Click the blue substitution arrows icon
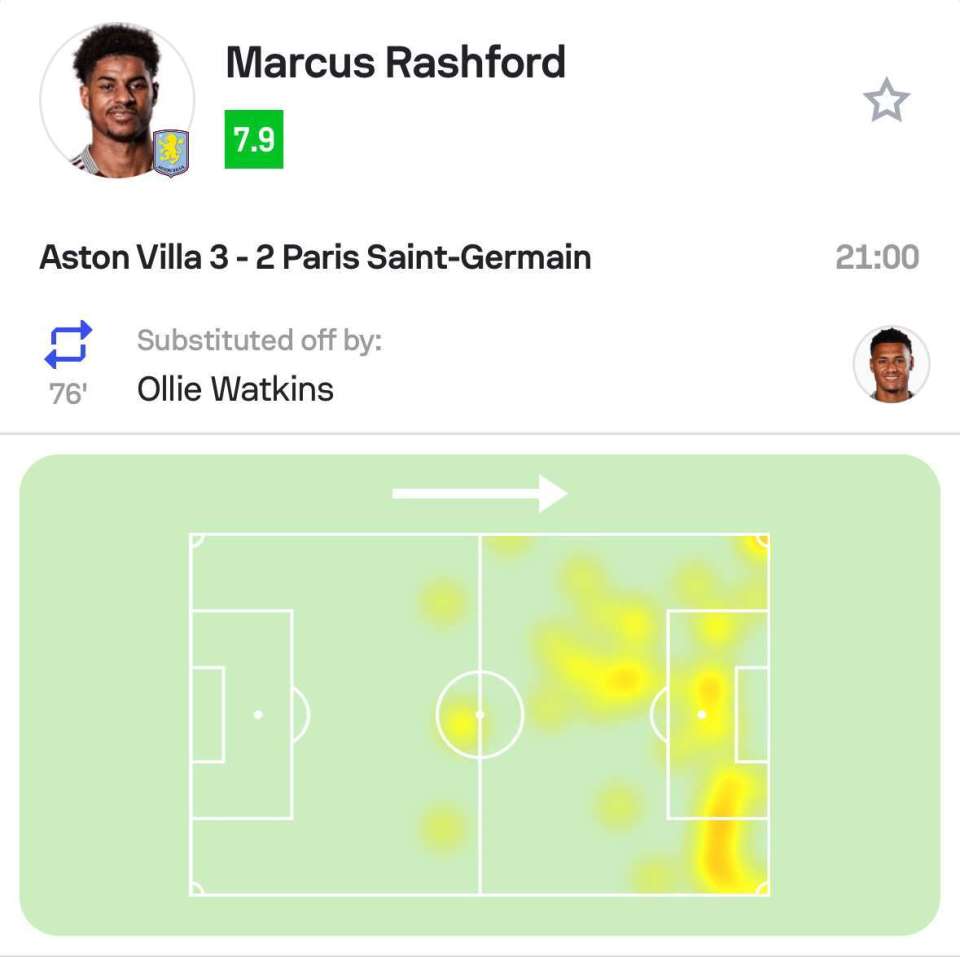 (68, 344)
